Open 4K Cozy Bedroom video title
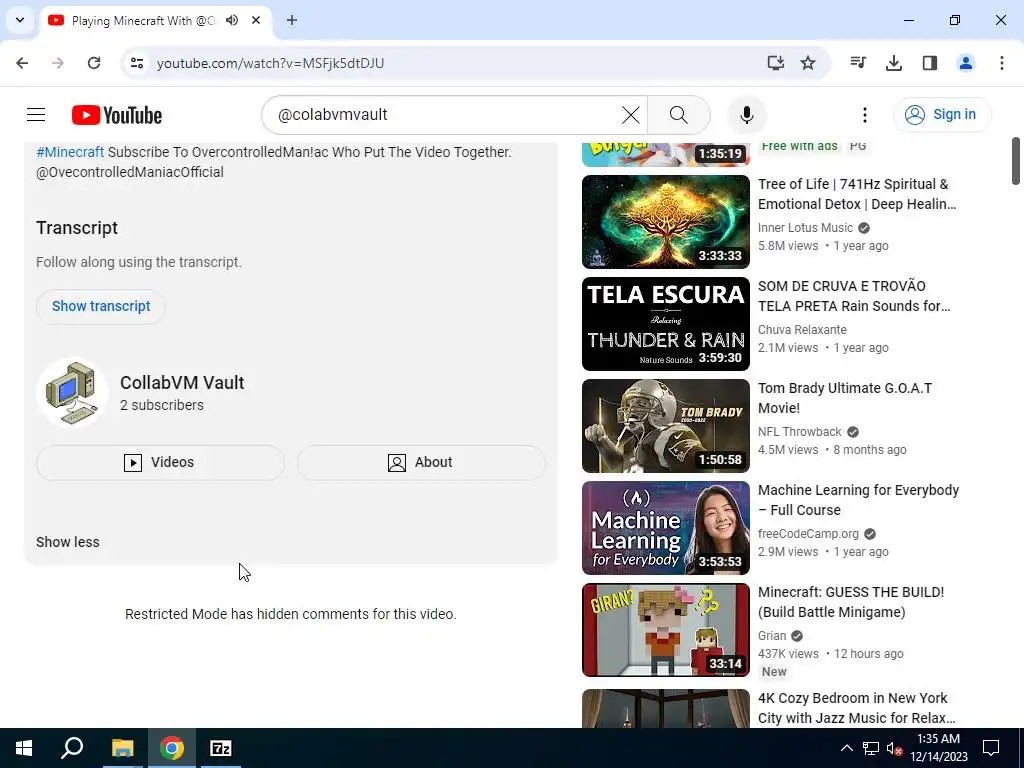The width and height of the screenshot is (1024, 768). [x=856, y=708]
